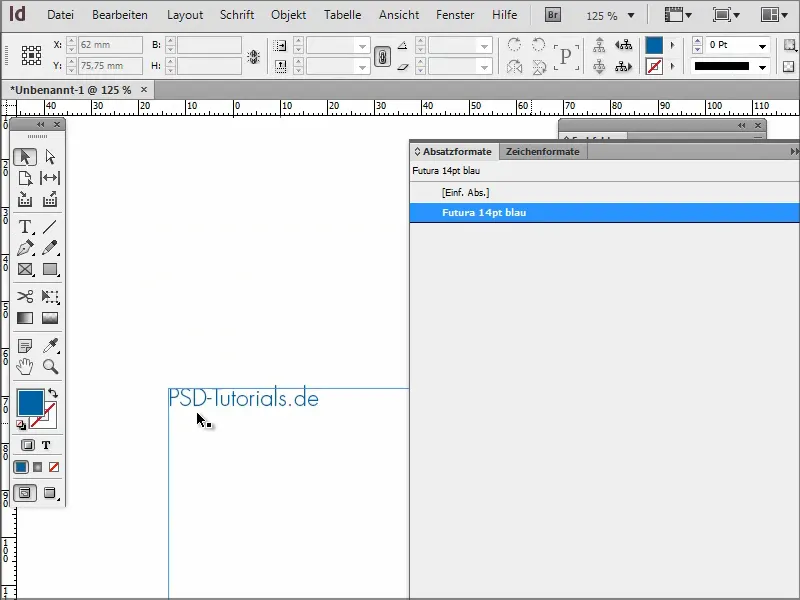800x600 pixels.
Task: Select the Gradient Feather tool
Action: click(50, 318)
